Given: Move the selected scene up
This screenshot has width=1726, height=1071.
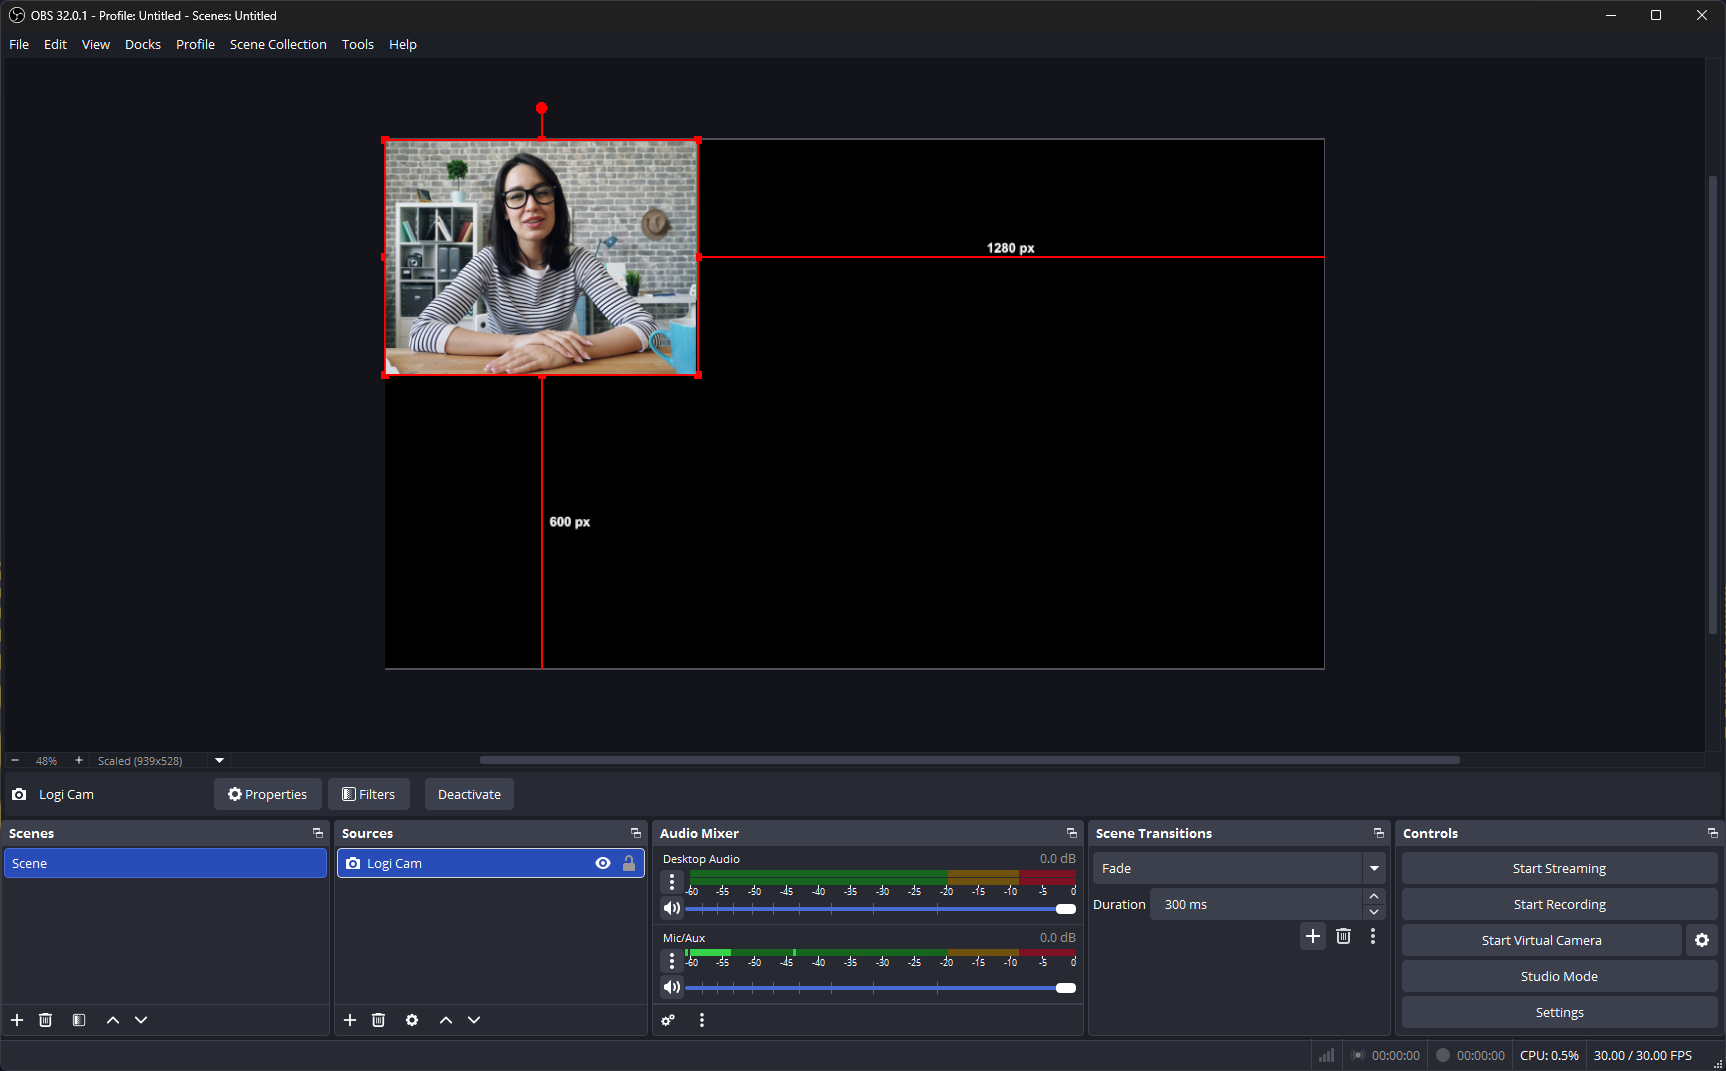Looking at the screenshot, I should pos(113,1020).
